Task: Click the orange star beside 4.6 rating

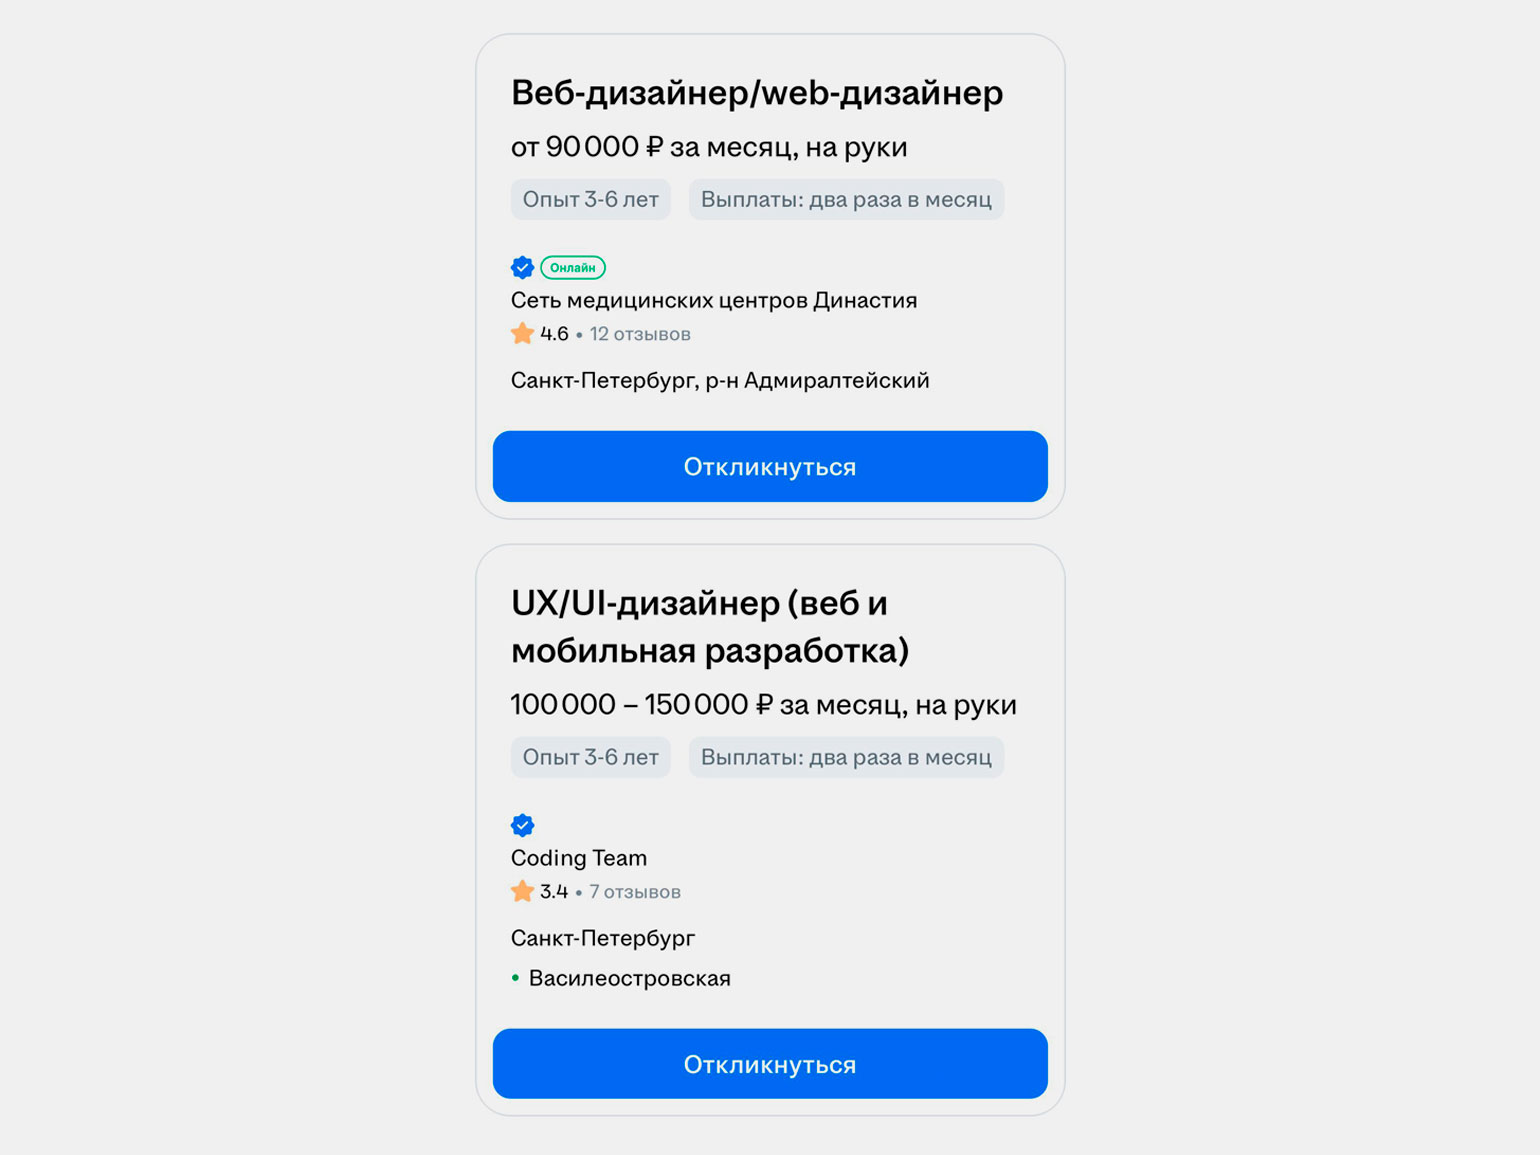Action: 522,334
